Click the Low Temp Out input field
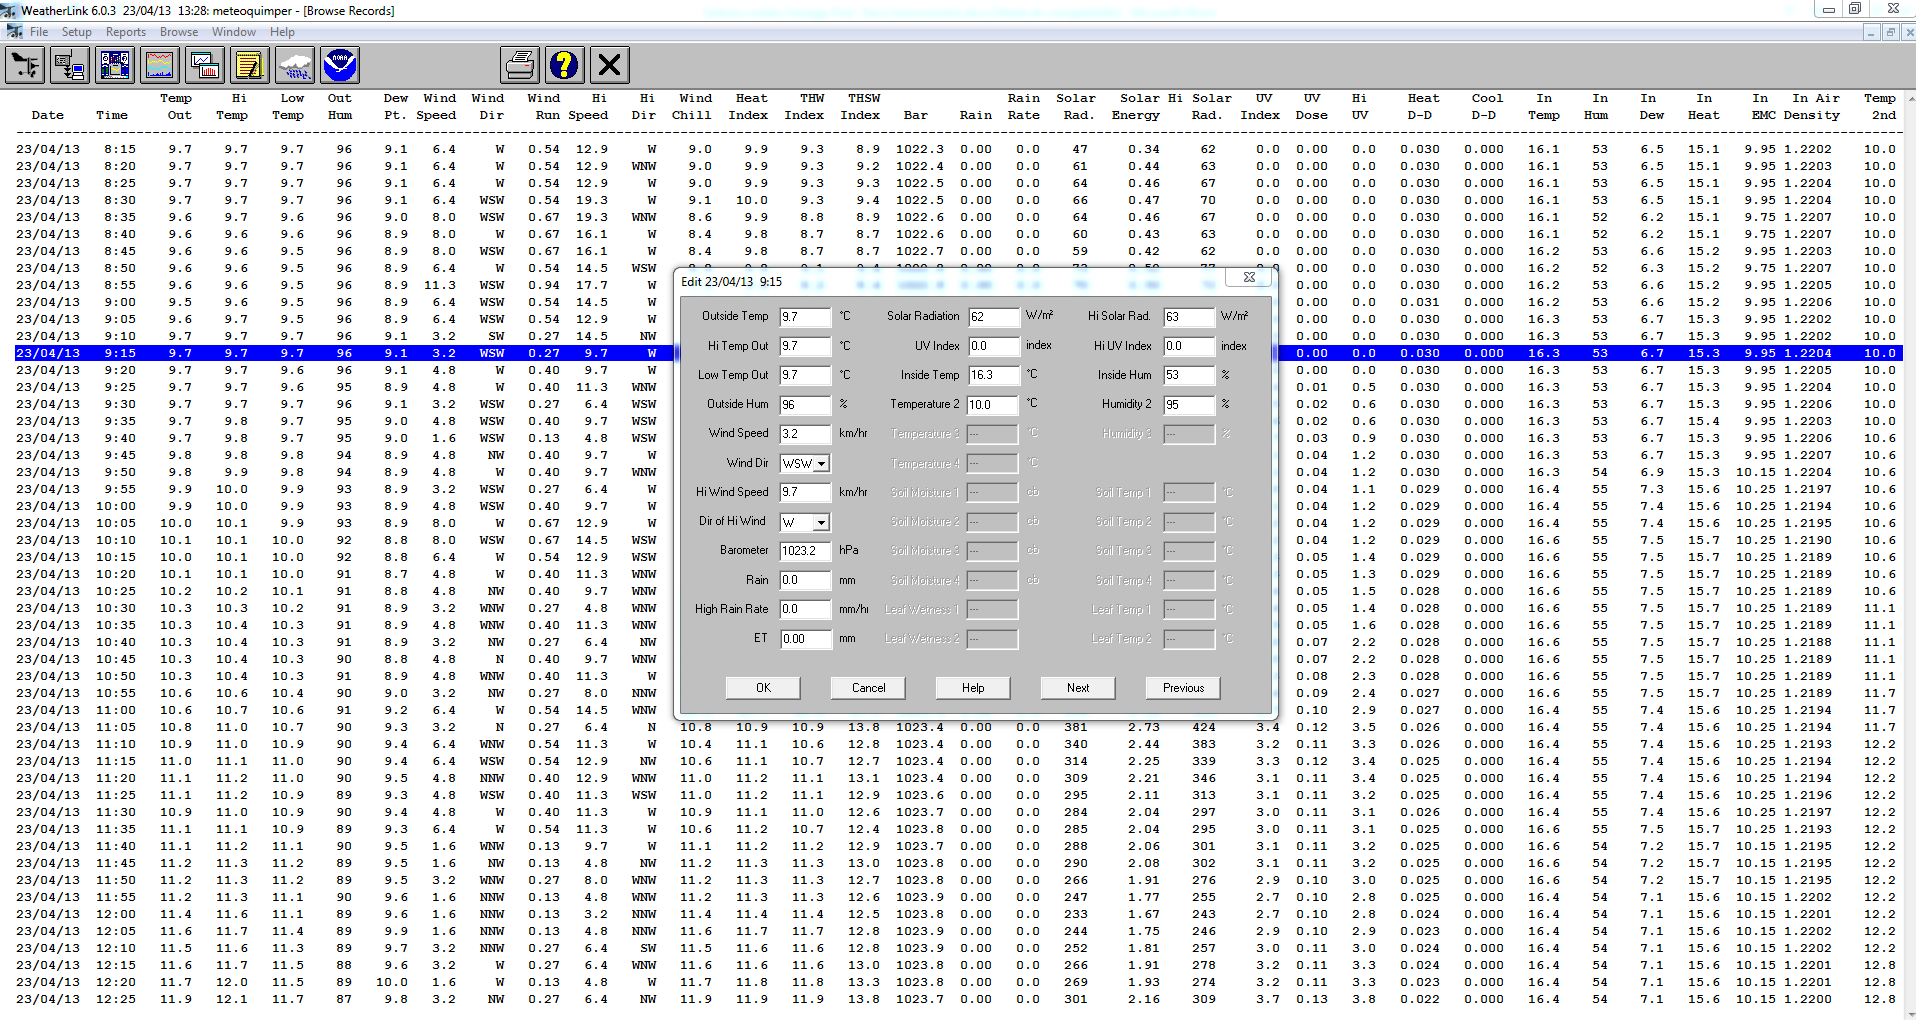Screen dimensions: 1916x1020 pos(806,376)
